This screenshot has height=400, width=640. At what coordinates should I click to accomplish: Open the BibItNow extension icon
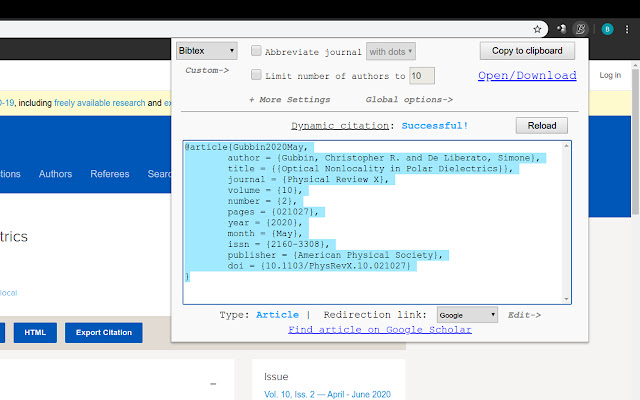click(582, 29)
